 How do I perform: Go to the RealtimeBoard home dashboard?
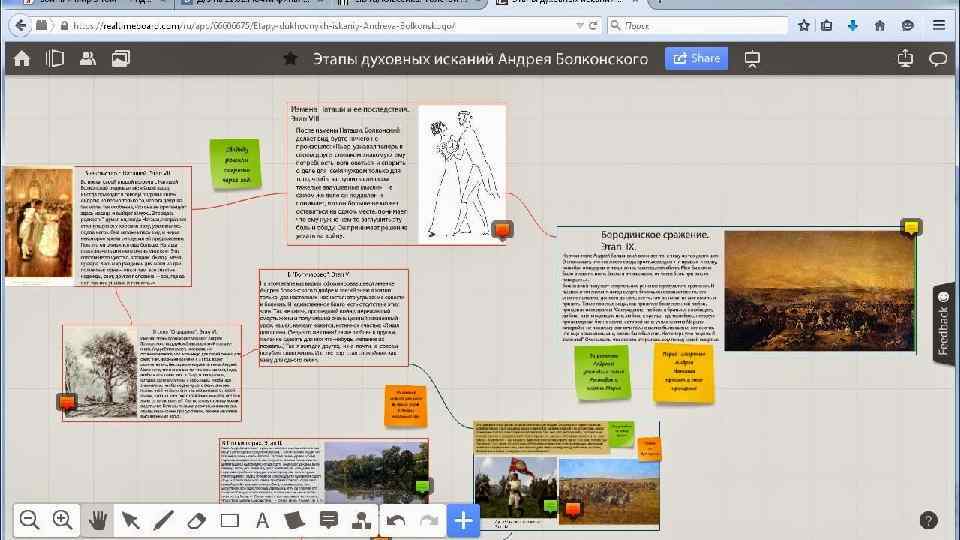[22, 59]
